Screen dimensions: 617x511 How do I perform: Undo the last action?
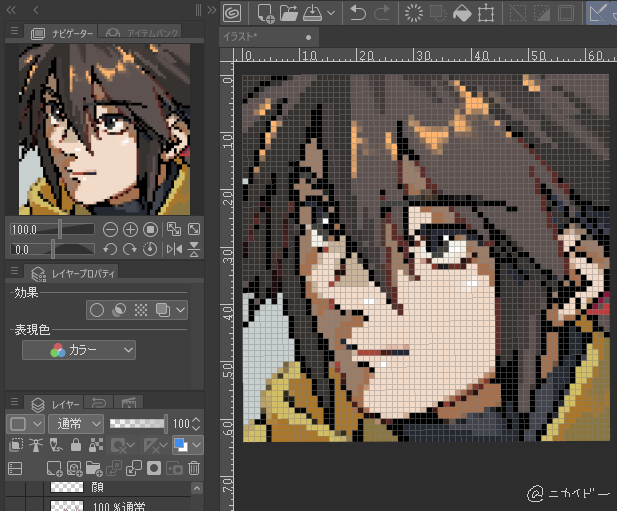[x=358, y=13]
